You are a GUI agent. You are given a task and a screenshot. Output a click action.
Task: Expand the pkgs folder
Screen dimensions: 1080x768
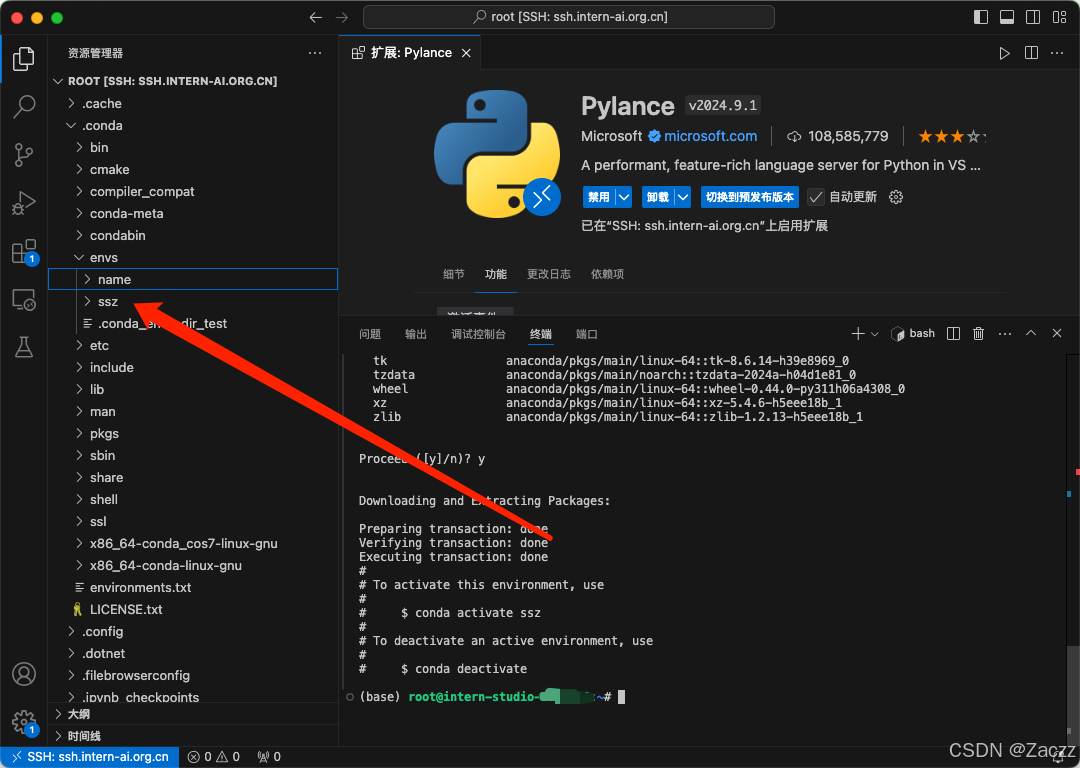(x=193, y=433)
